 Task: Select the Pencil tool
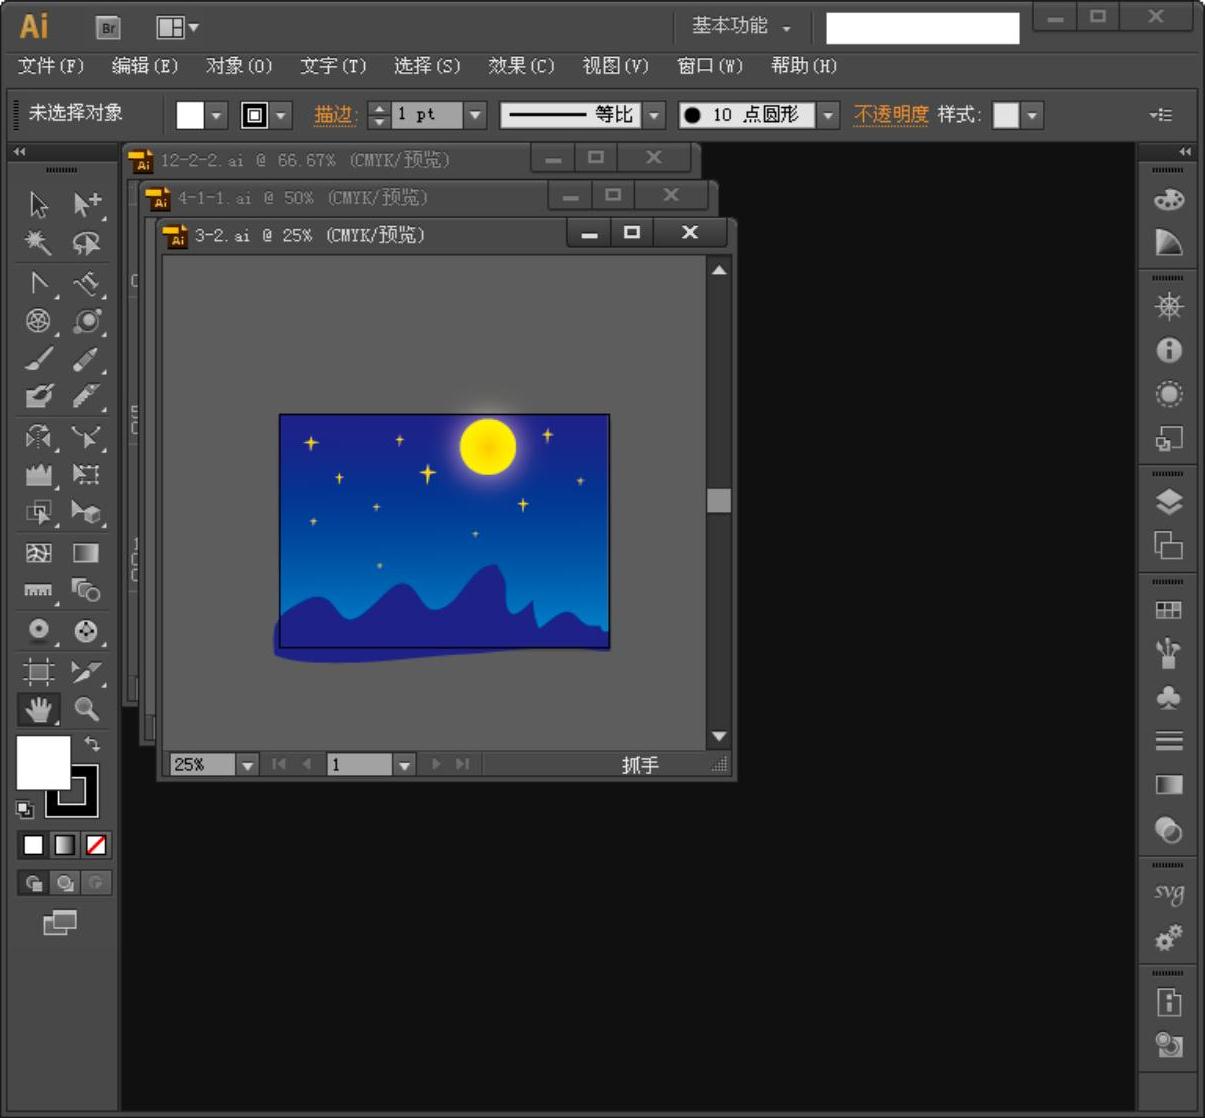pos(86,359)
